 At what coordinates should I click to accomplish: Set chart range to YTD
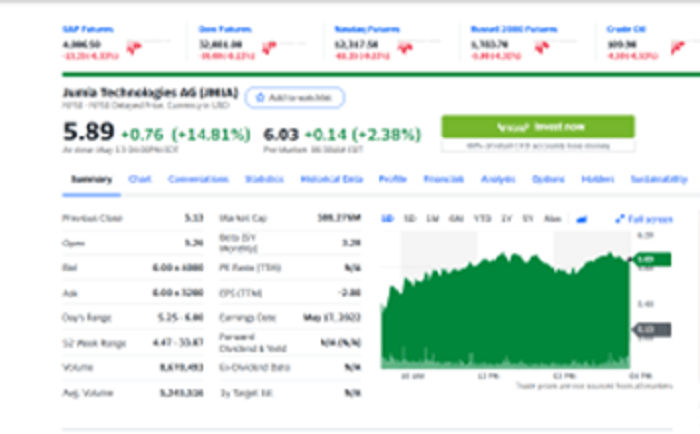coord(482,218)
